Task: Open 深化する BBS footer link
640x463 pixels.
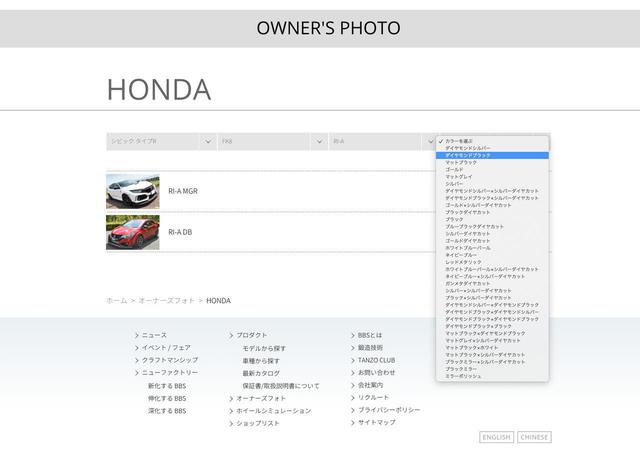Action: tap(167, 411)
